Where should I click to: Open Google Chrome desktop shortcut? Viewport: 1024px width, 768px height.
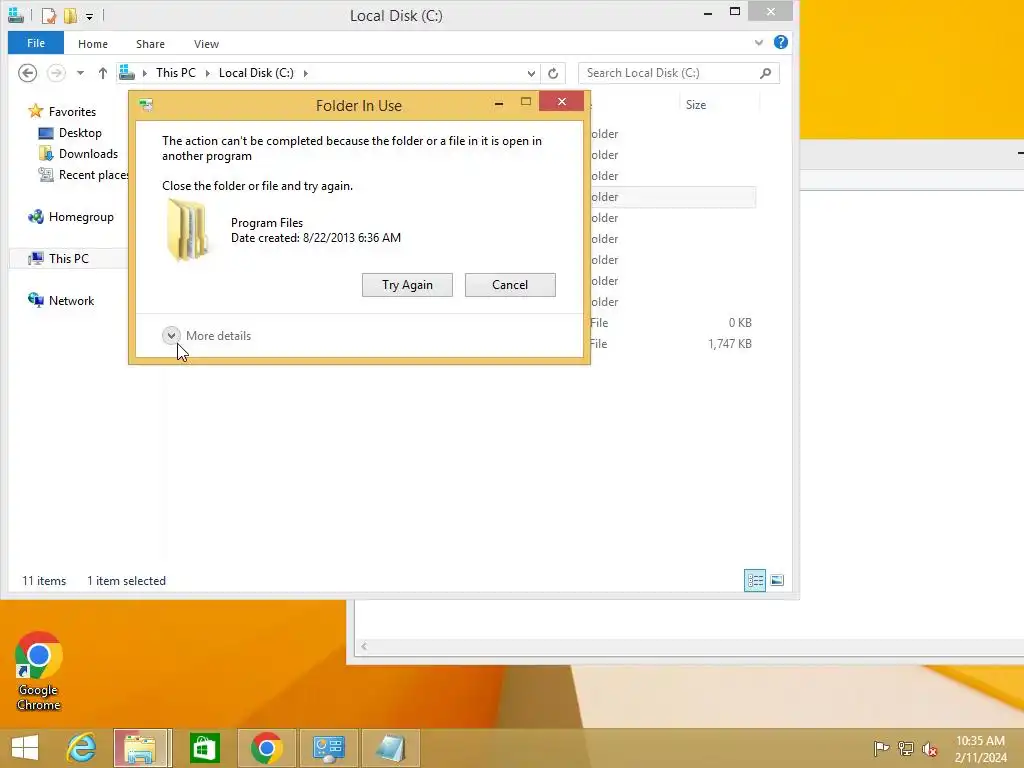39,671
